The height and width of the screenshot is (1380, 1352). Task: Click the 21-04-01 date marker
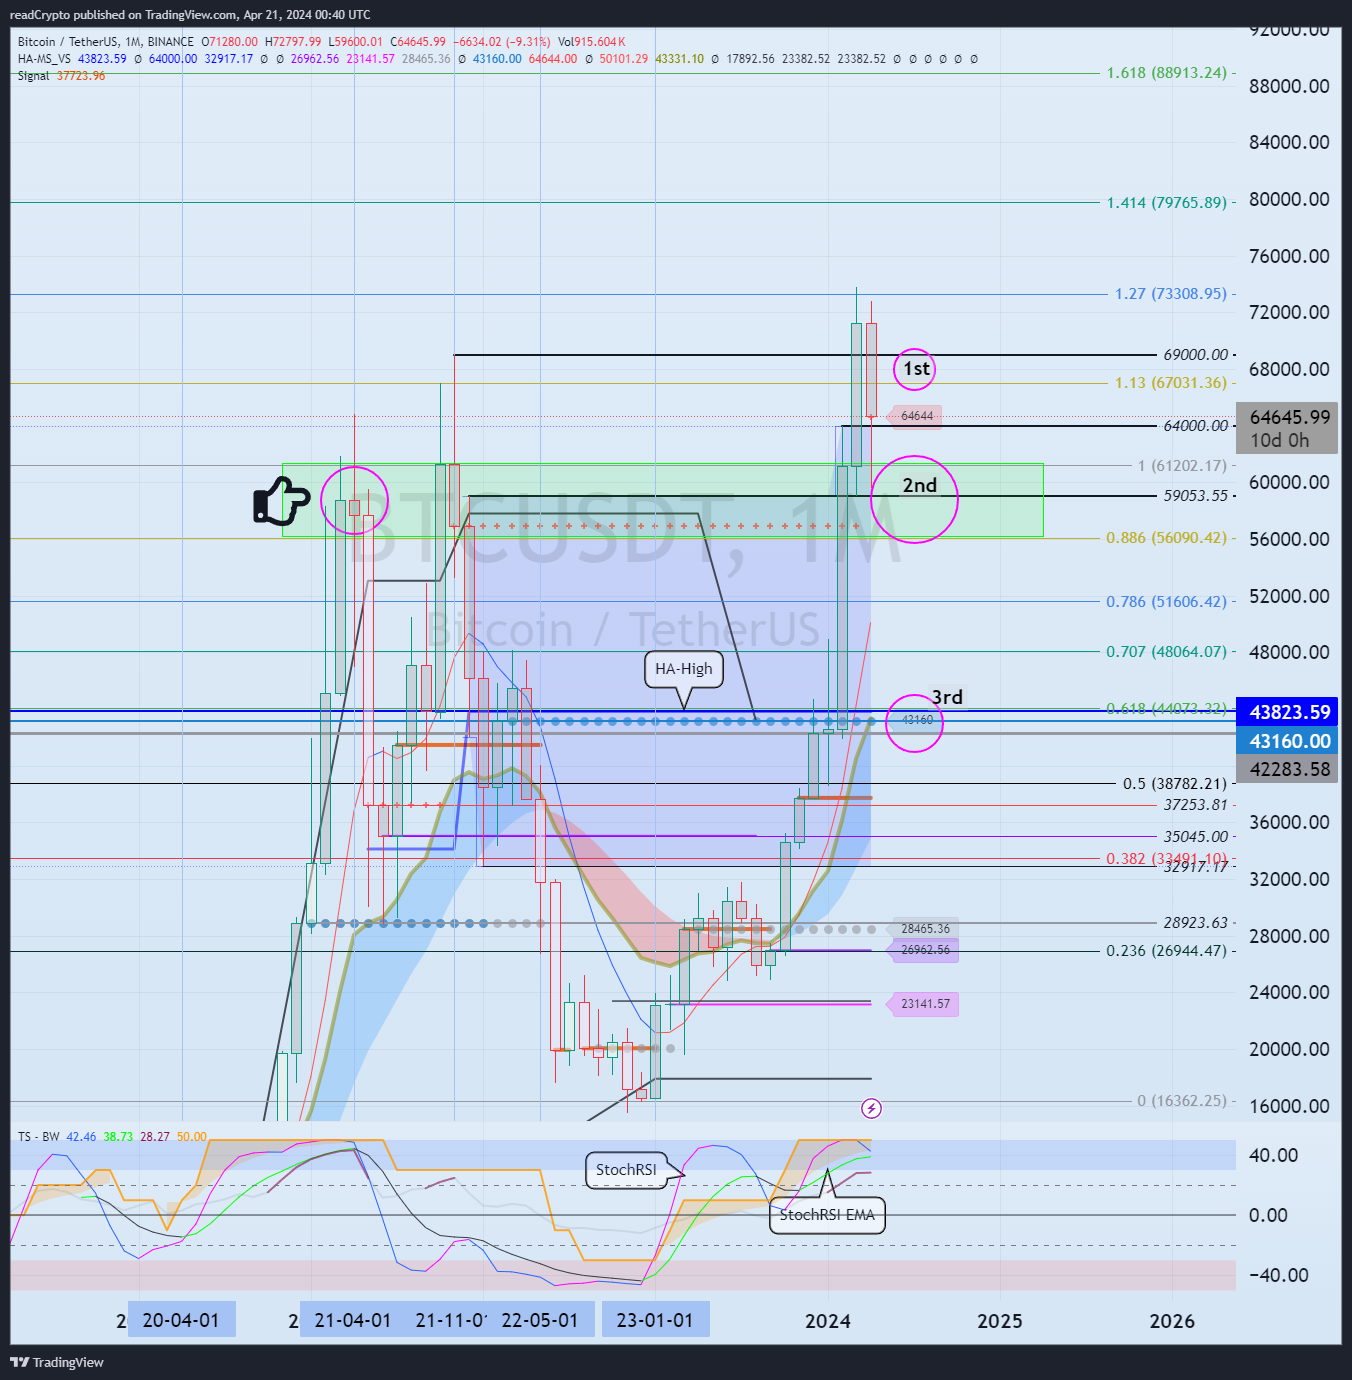(x=352, y=1320)
